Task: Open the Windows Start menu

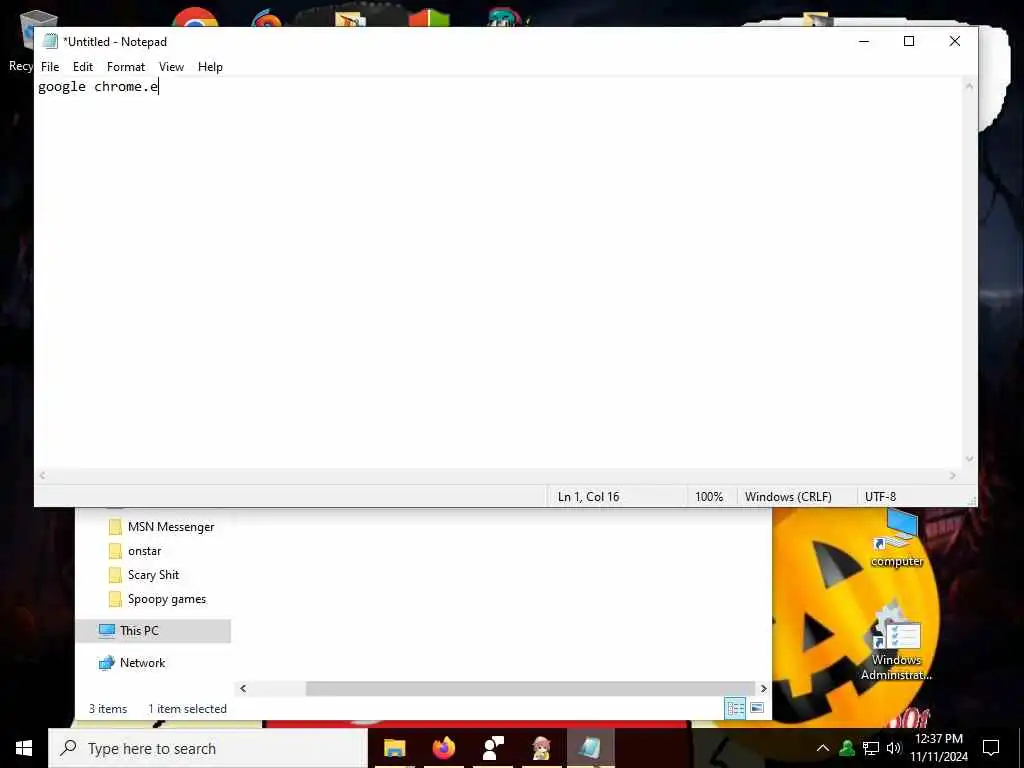Action: [24, 748]
